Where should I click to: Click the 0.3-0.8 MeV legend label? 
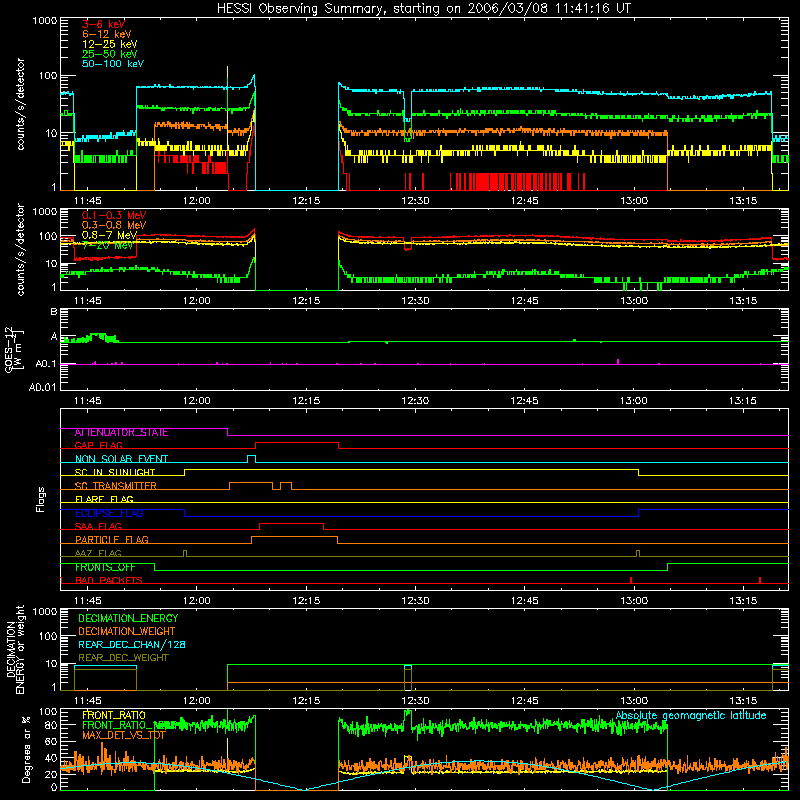point(114,225)
